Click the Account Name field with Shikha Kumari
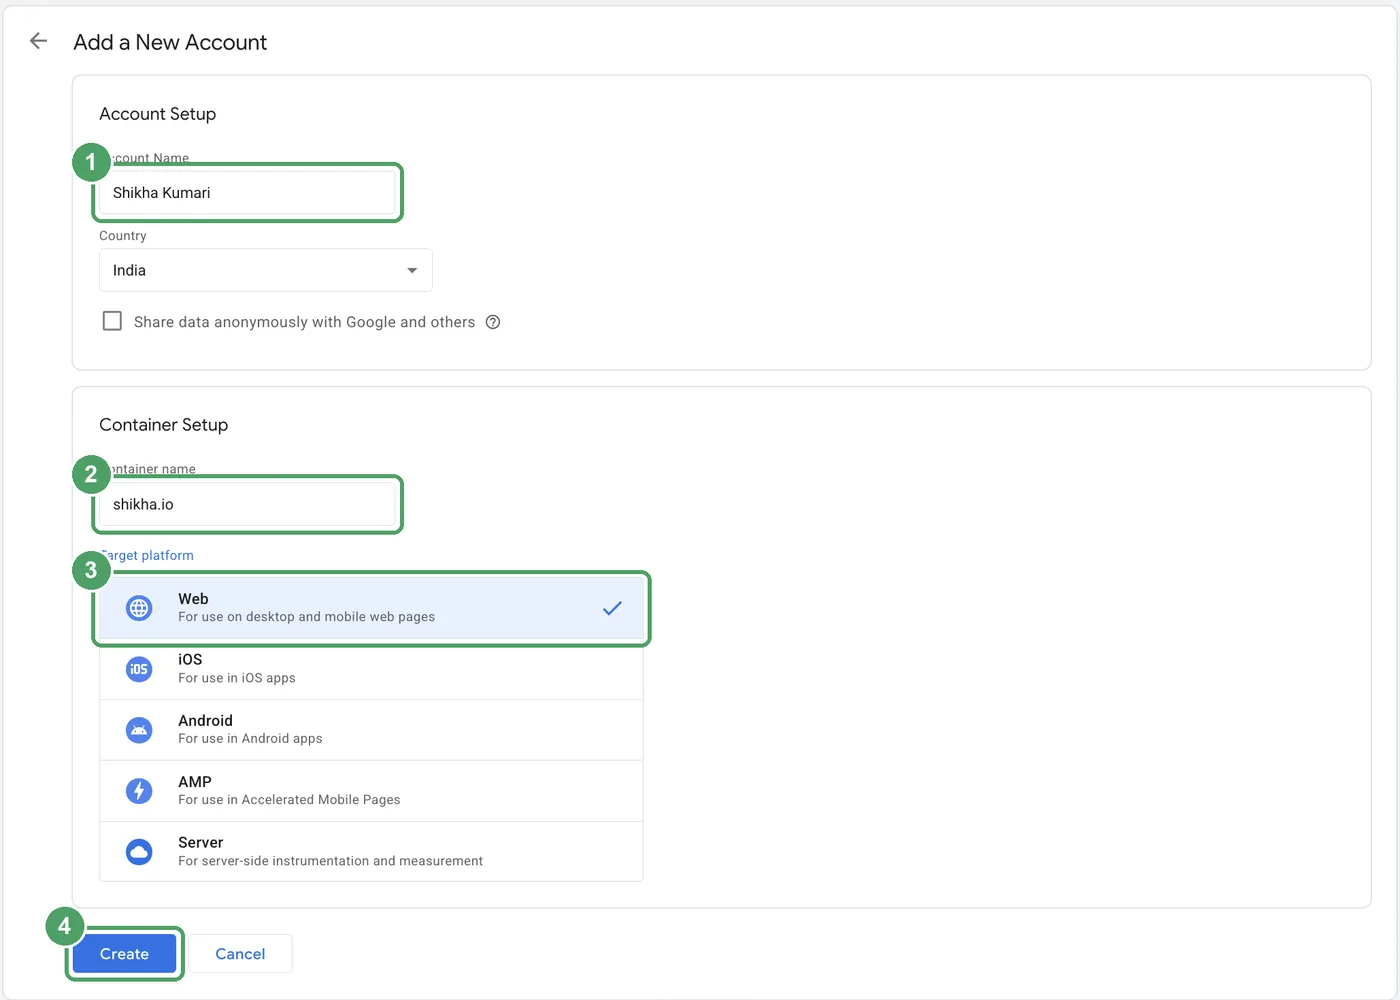This screenshot has height=1000, width=1400. [x=248, y=193]
